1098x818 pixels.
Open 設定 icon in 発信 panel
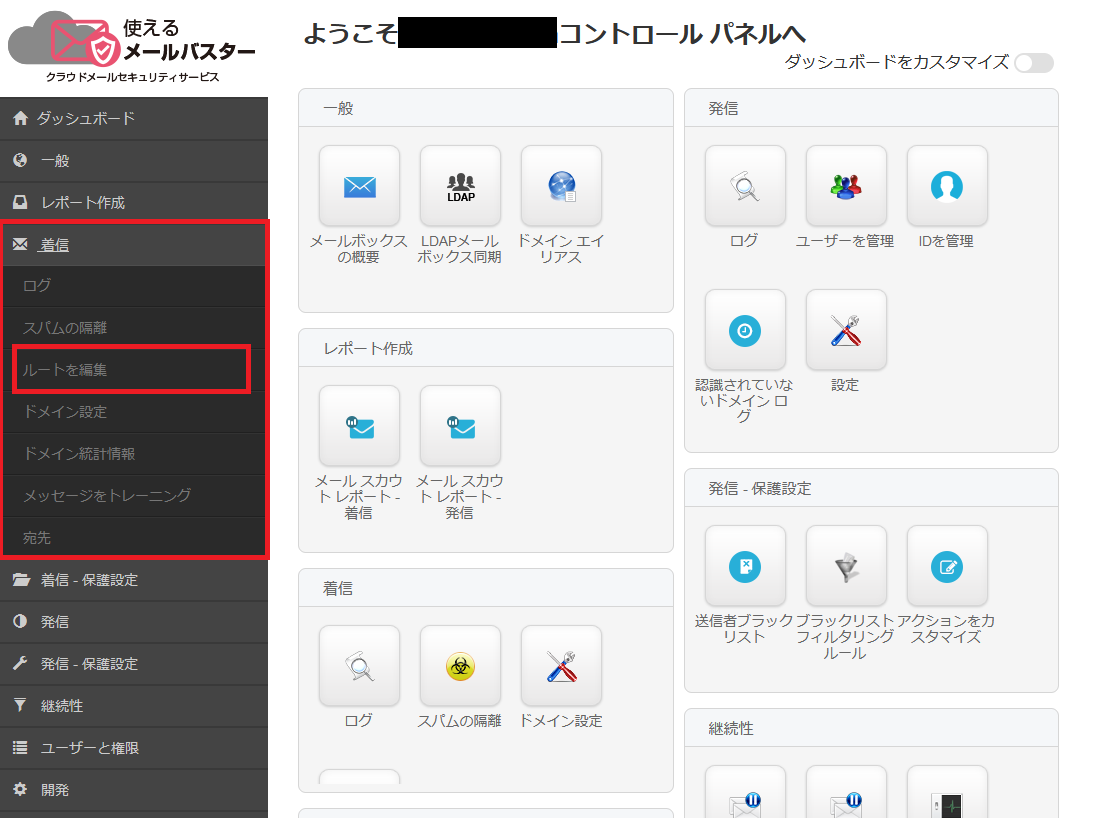pos(846,330)
